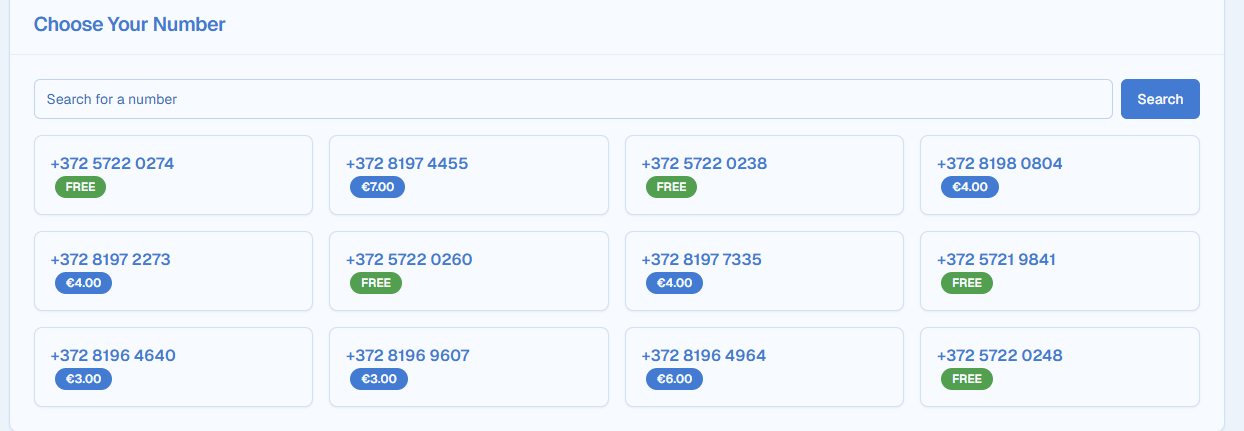Choose the +372 8197 4455 number card
Image resolution: width=1244 pixels, height=431 pixels.
coord(468,174)
